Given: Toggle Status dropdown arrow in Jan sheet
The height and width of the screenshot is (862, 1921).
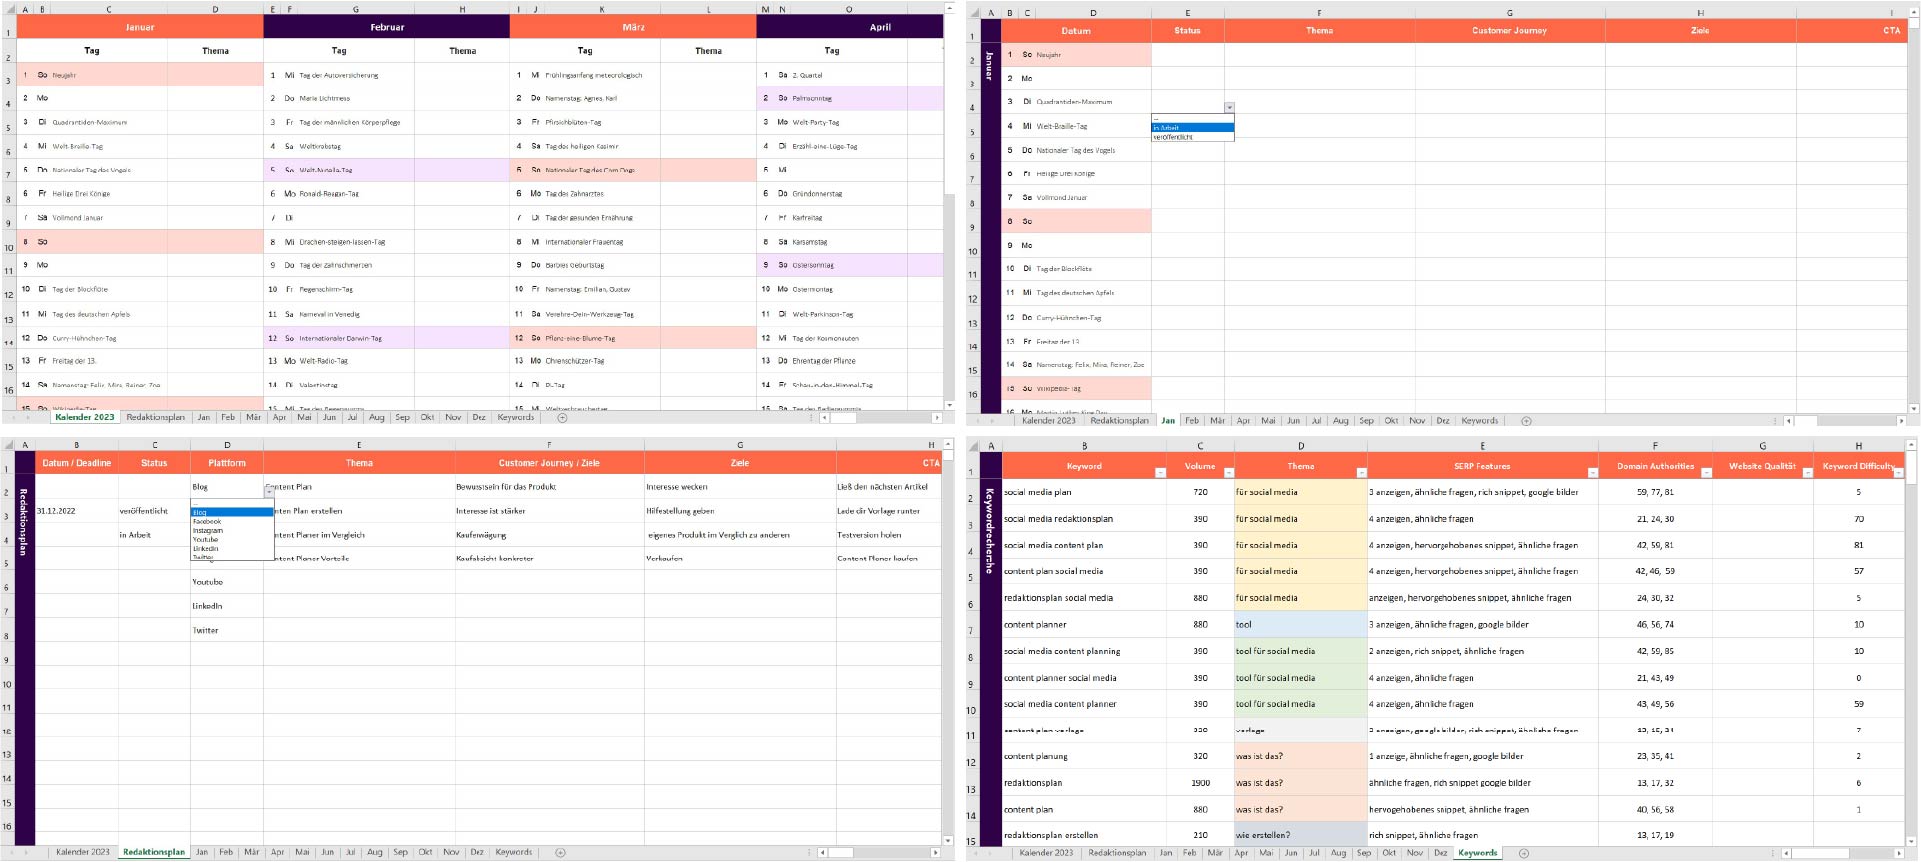Looking at the screenshot, I should click(1229, 107).
